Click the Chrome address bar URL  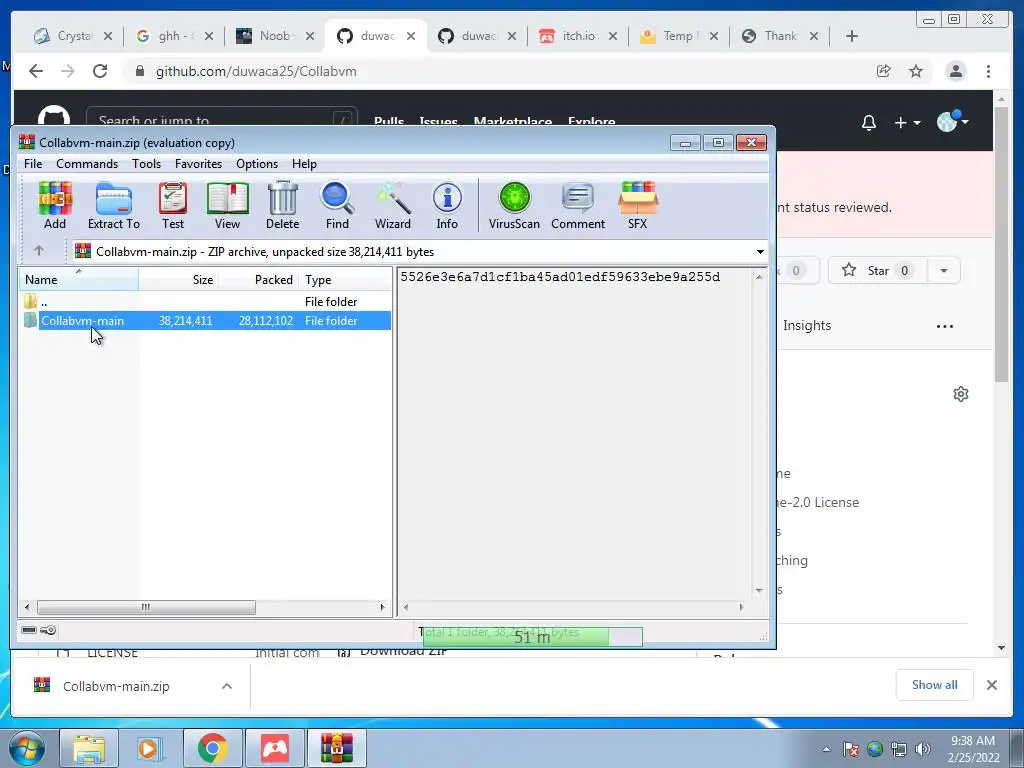tap(256, 71)
